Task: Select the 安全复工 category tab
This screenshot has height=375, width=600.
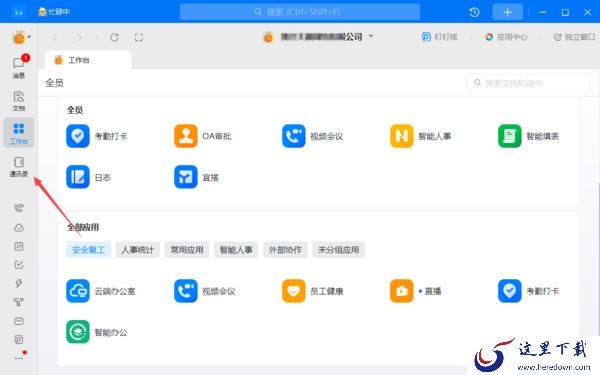Action: (88, 250)
